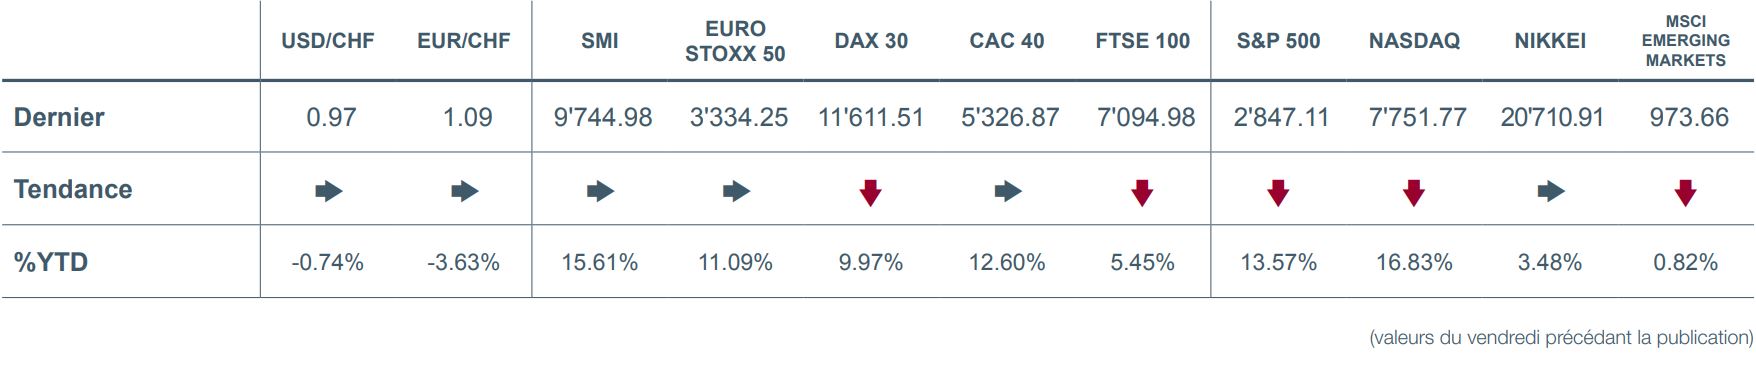Click the S&P 500 downward trend arrow
The width and height of the screenshot is (1756, 374).
click(1277, 192)
